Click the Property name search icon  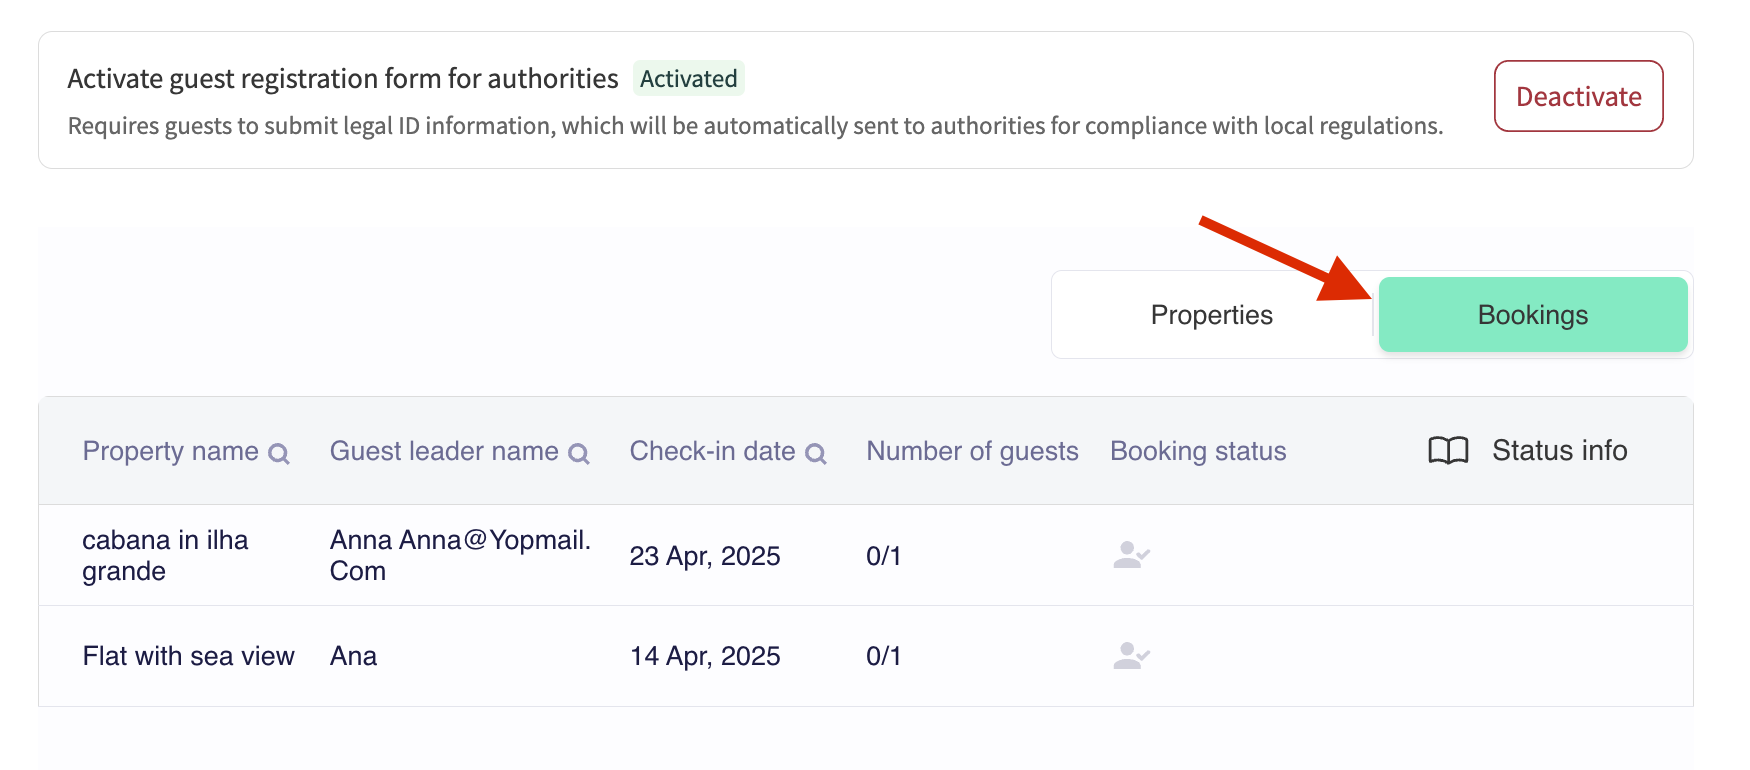pos(279,454)
